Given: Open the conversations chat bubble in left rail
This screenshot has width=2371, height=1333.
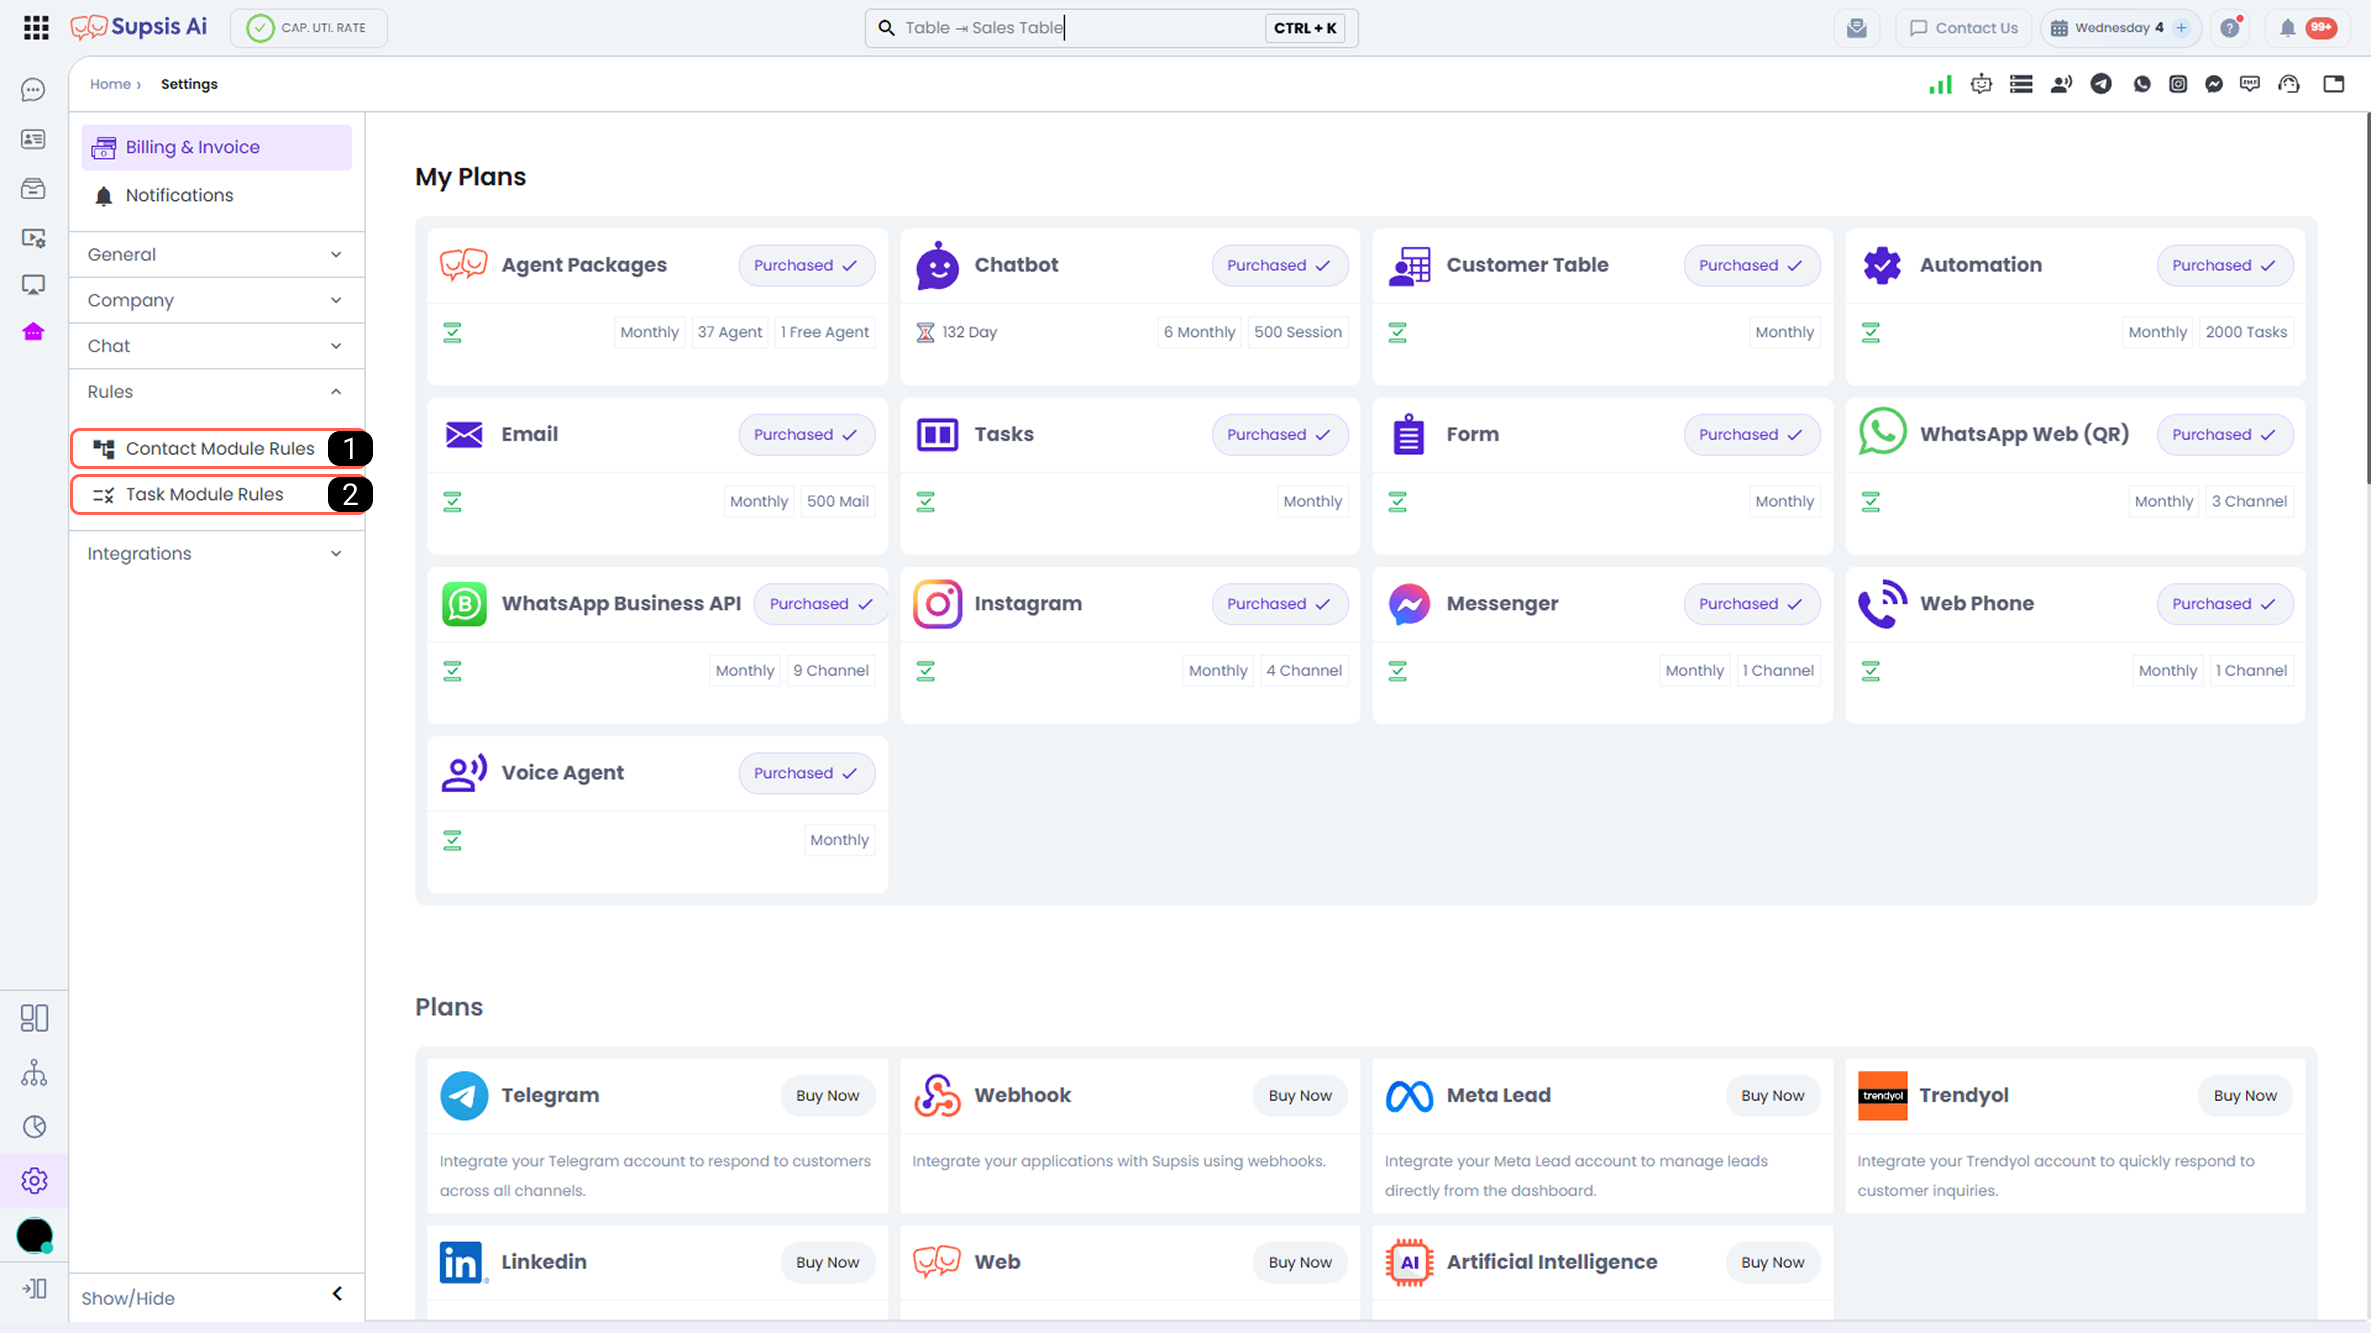Looking at the screenshot, I should [x=33, y=90].
